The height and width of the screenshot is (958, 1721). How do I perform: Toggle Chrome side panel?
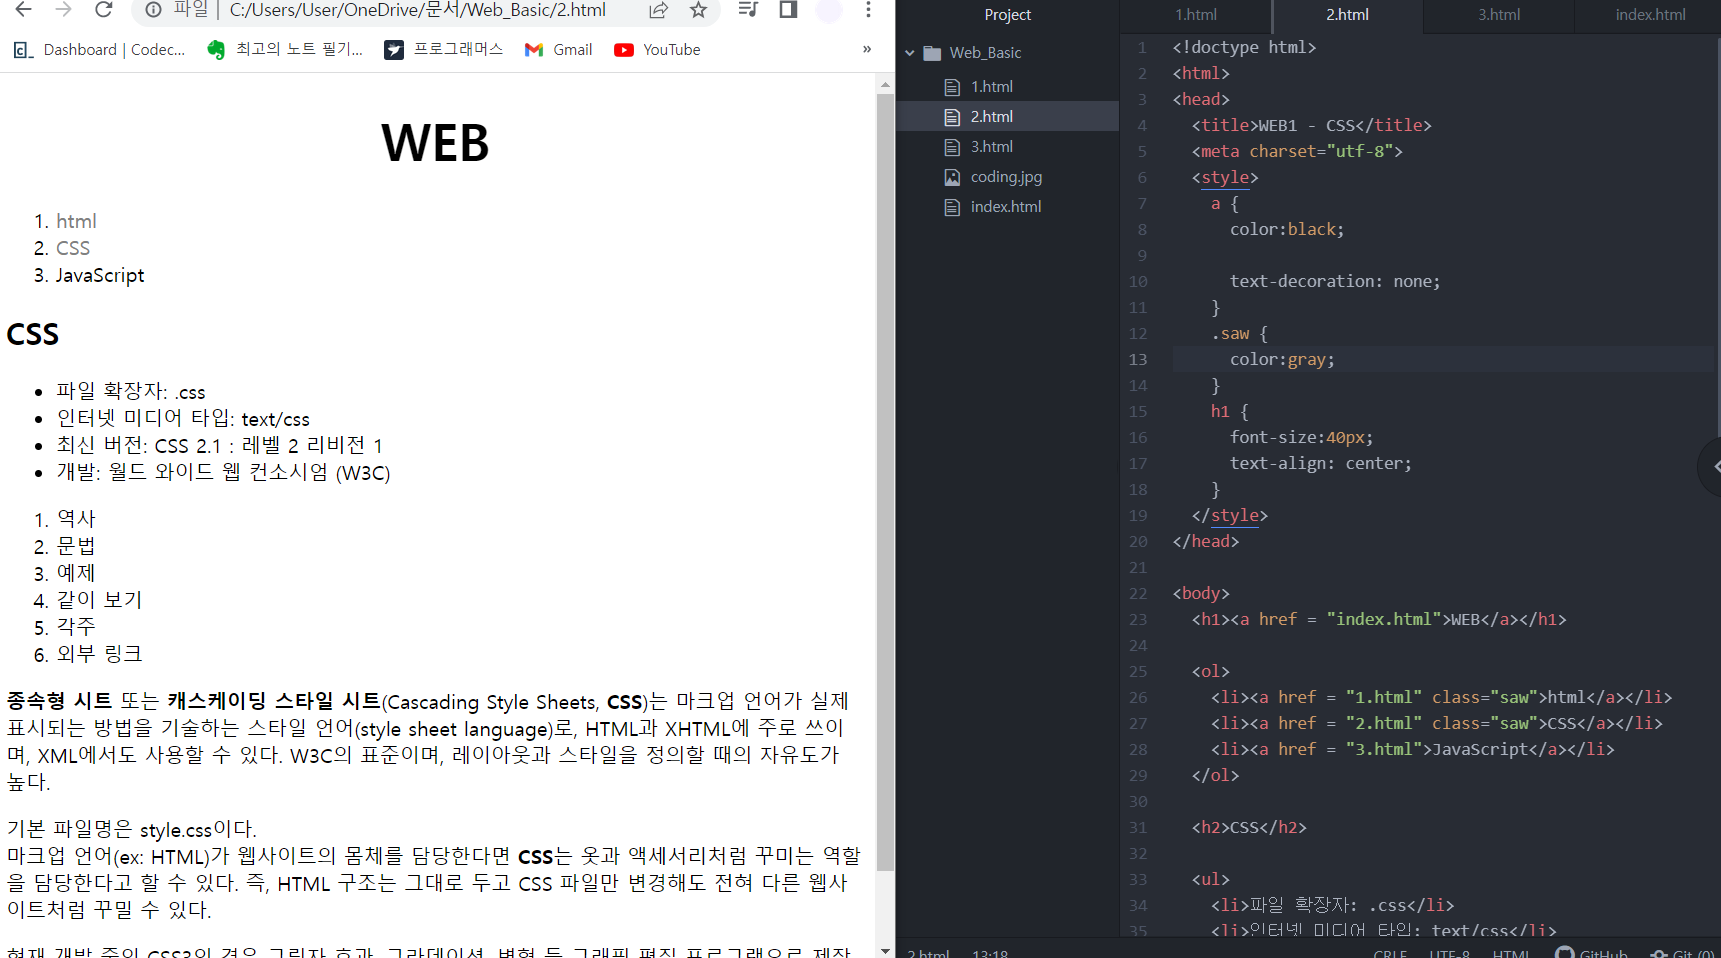pos(788,10)
